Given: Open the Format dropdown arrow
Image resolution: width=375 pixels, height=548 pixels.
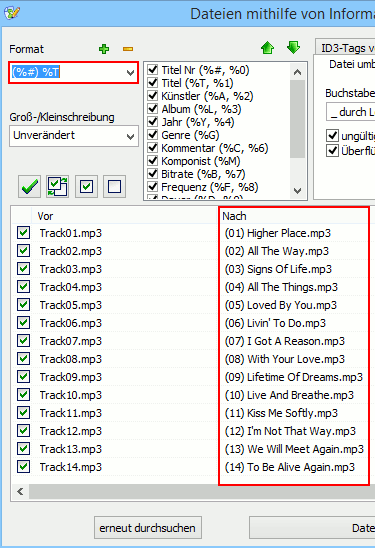Looking at the screenshot, I should pyautogui.click(x=130, y=73).
